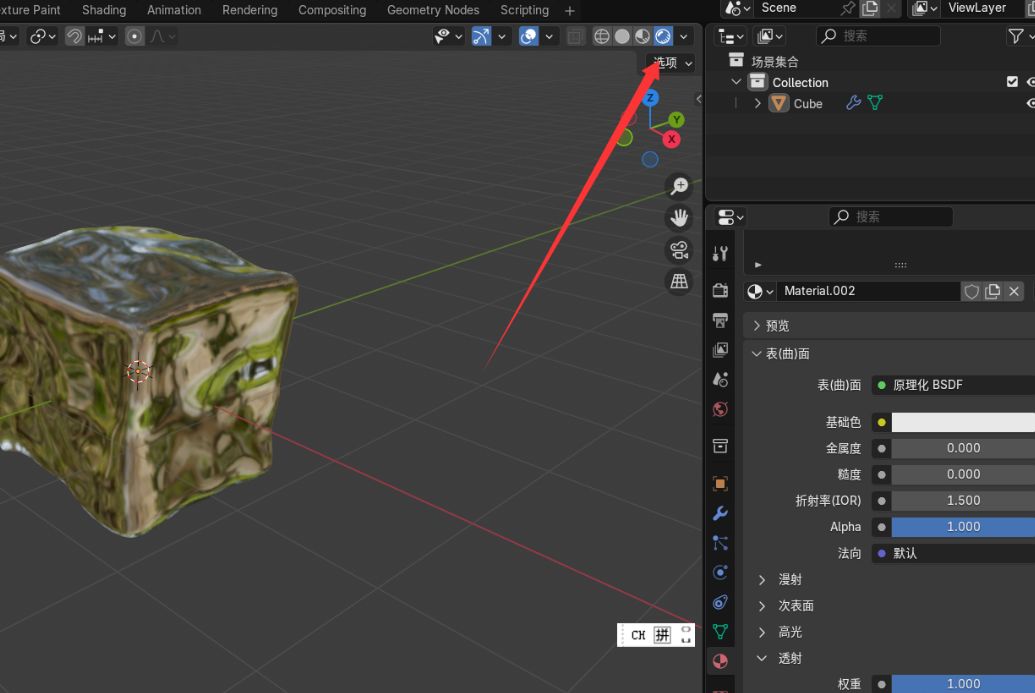
Task: Click the white 基础色 base color swatch
Action: 962,422
